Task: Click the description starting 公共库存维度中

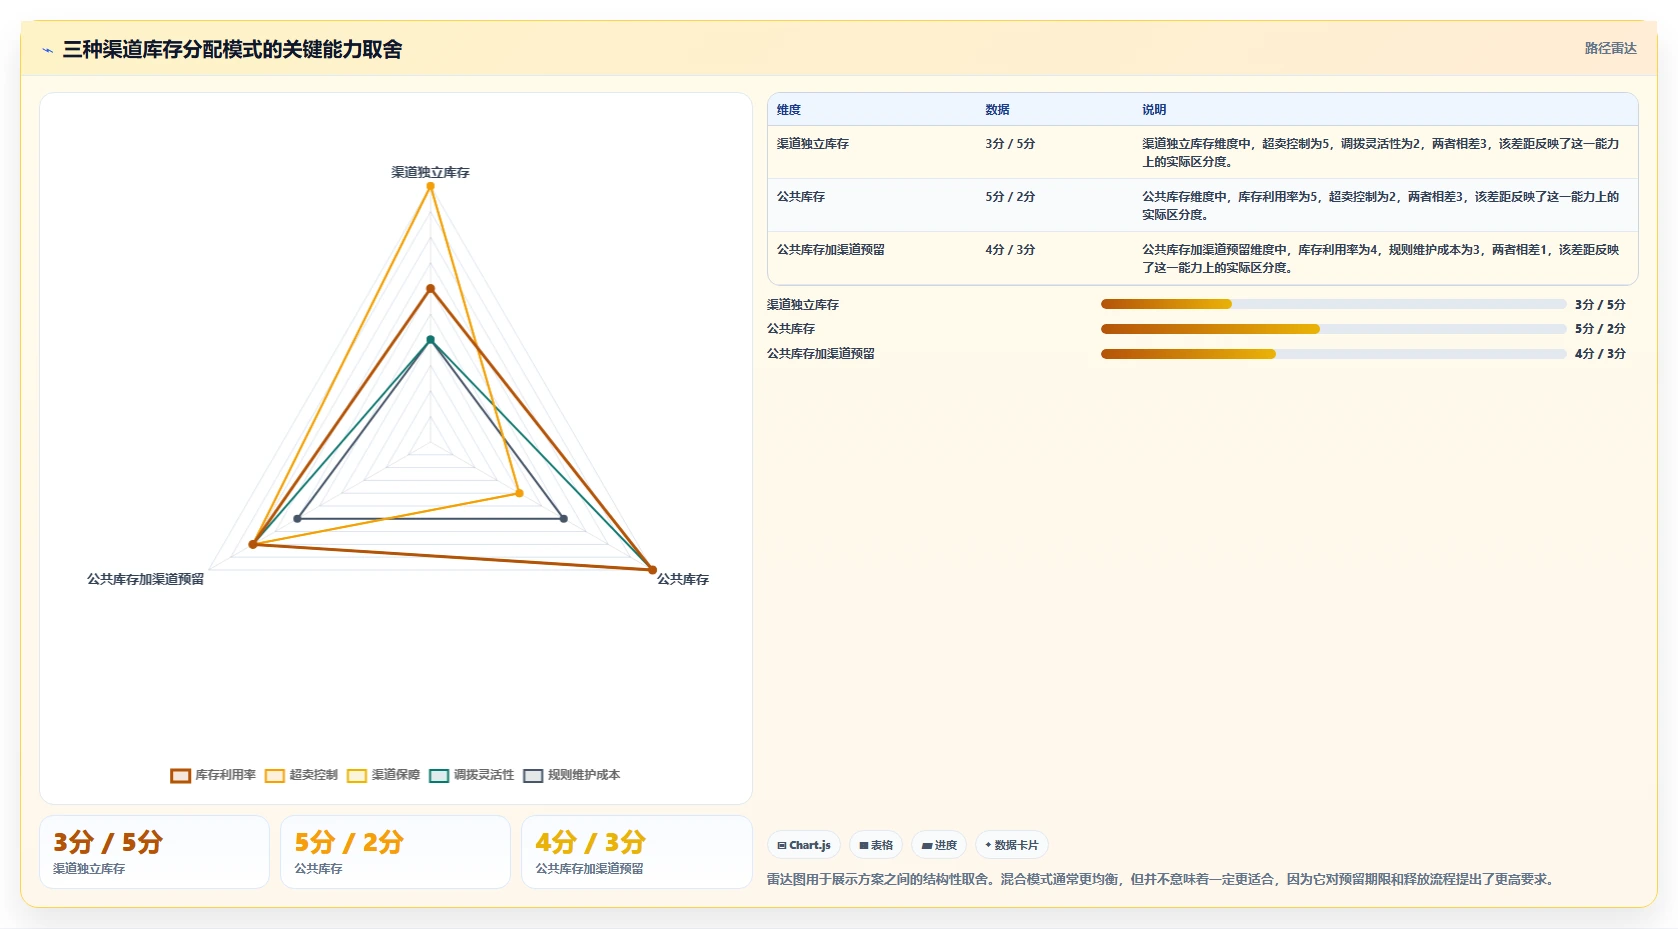Action: (1381, 206)
